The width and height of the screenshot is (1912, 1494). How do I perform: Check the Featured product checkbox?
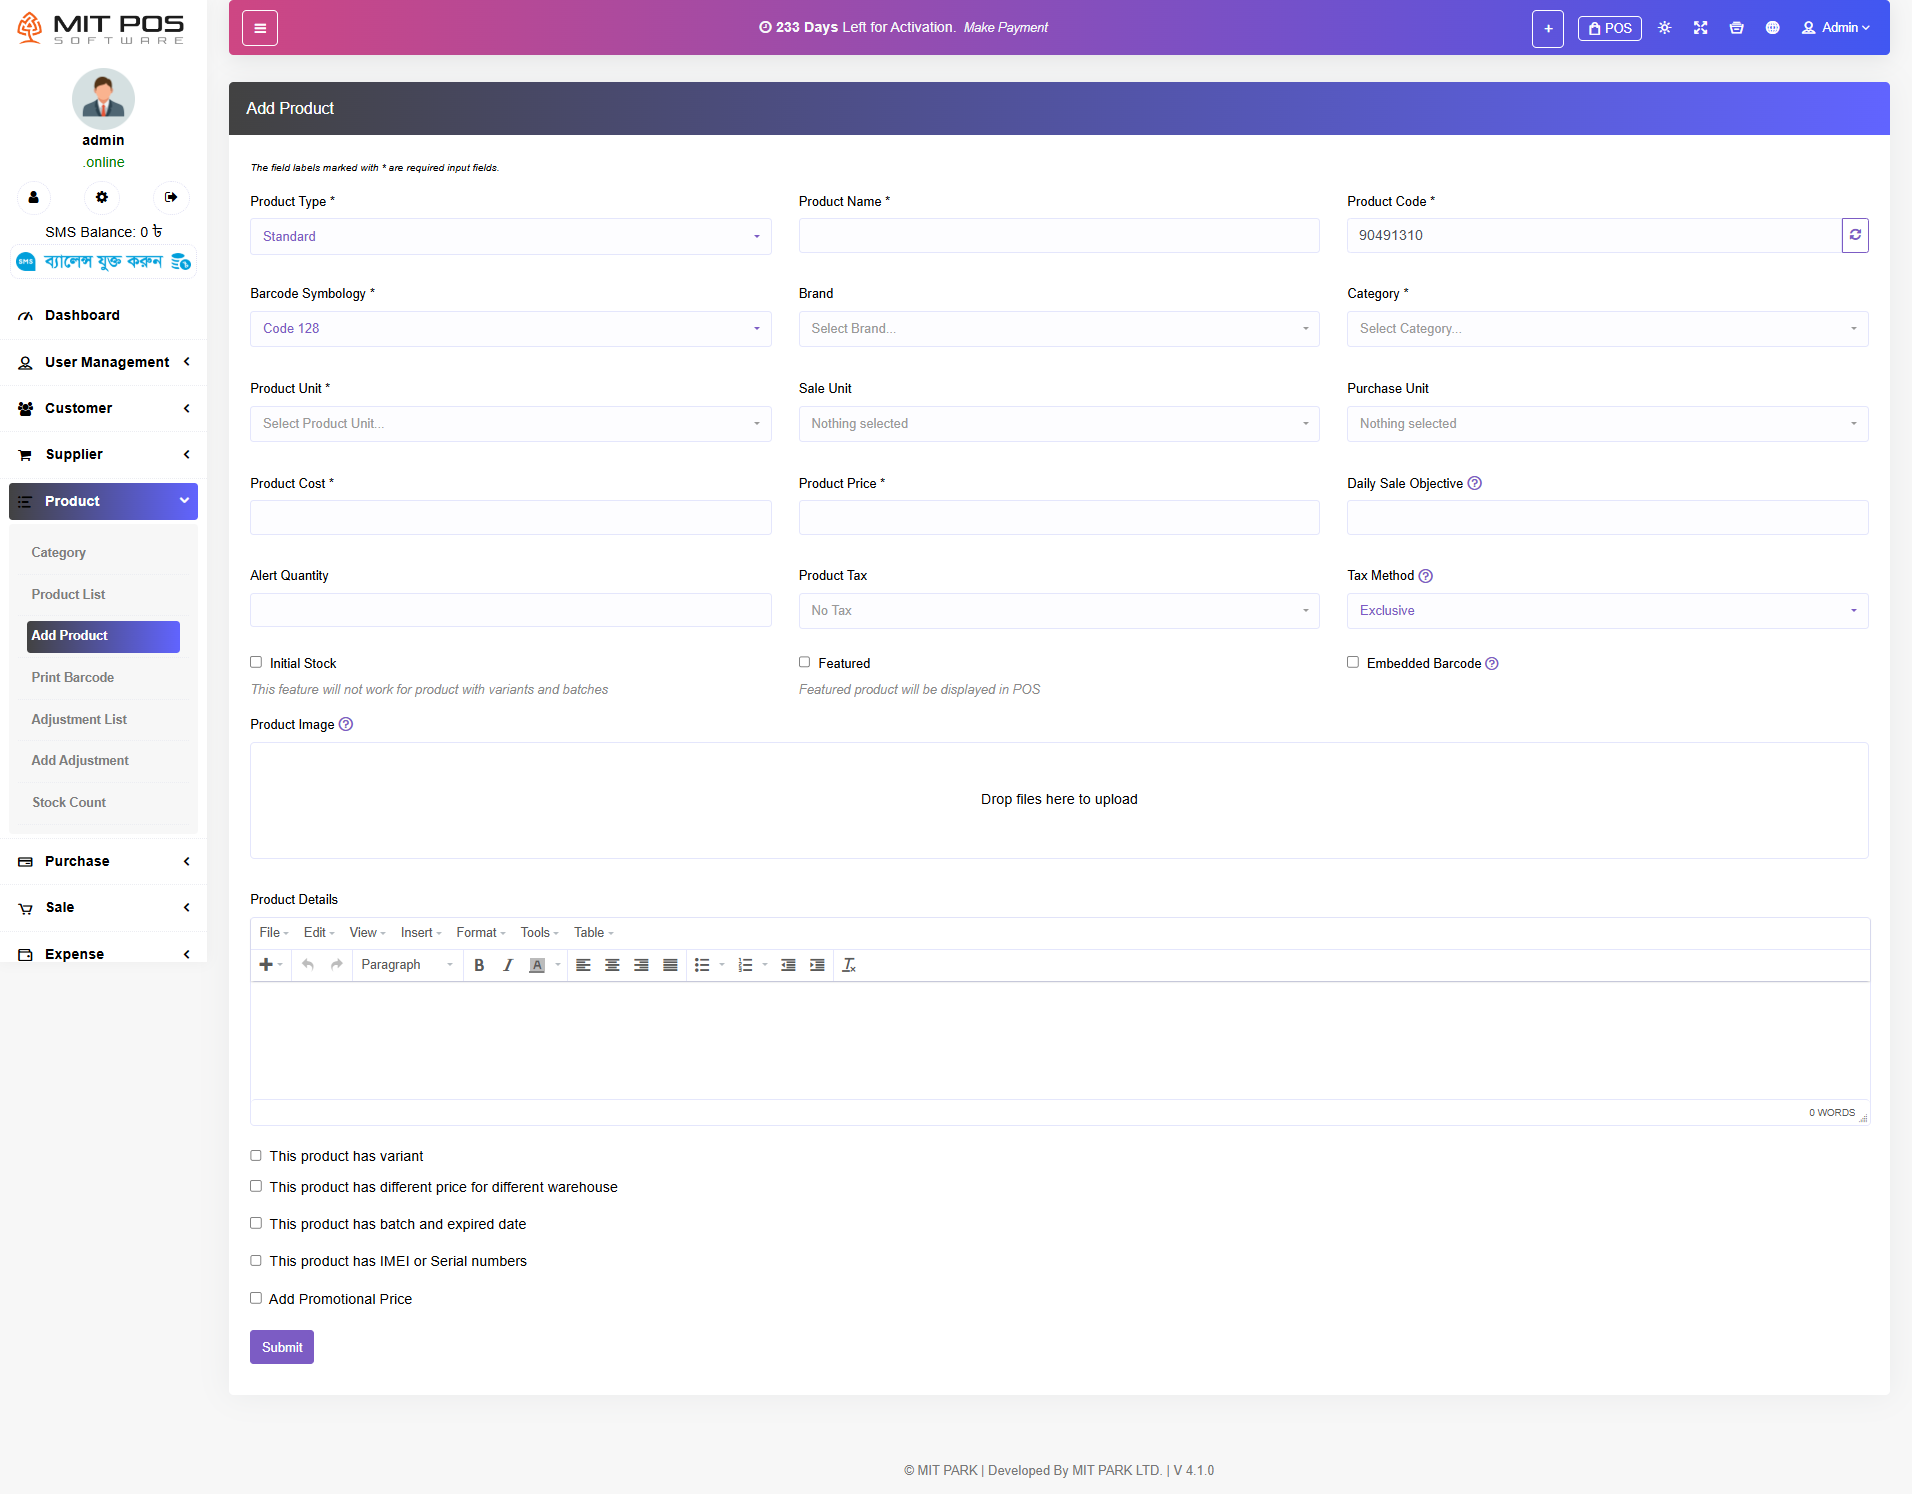pyautogui.click(x=804, y=662)
